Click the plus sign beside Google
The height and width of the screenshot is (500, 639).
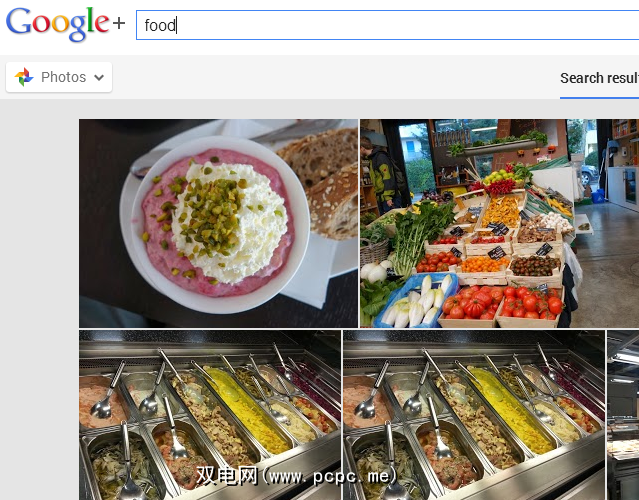click(119, 23)
